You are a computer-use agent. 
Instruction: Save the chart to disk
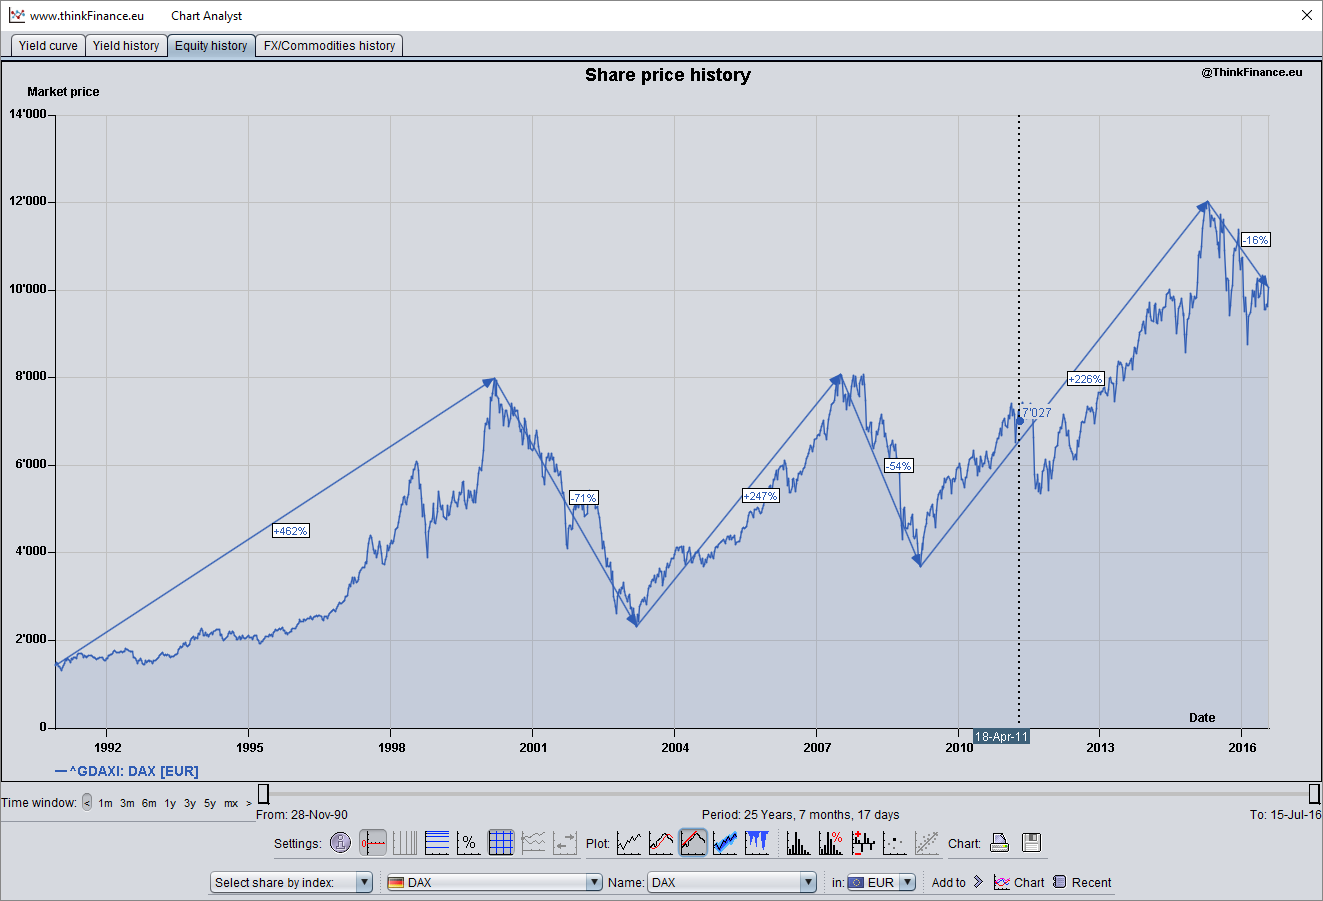click(x=1032, y=843)
